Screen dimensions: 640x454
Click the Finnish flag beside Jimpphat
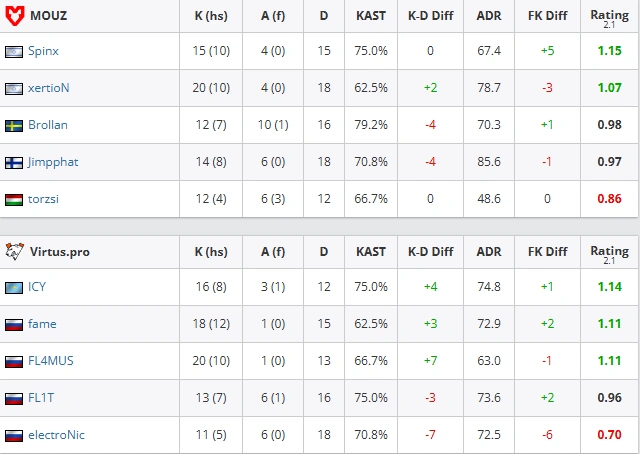pyautogui.click(x=14, y=162)
